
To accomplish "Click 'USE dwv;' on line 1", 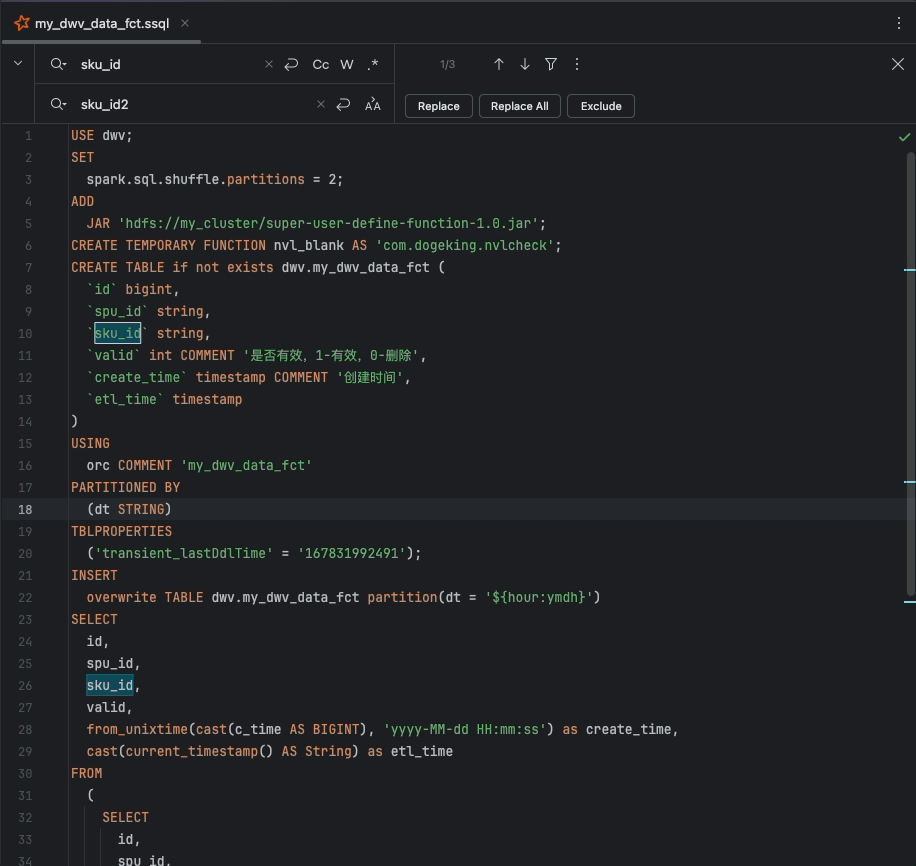I will [102, 136].
